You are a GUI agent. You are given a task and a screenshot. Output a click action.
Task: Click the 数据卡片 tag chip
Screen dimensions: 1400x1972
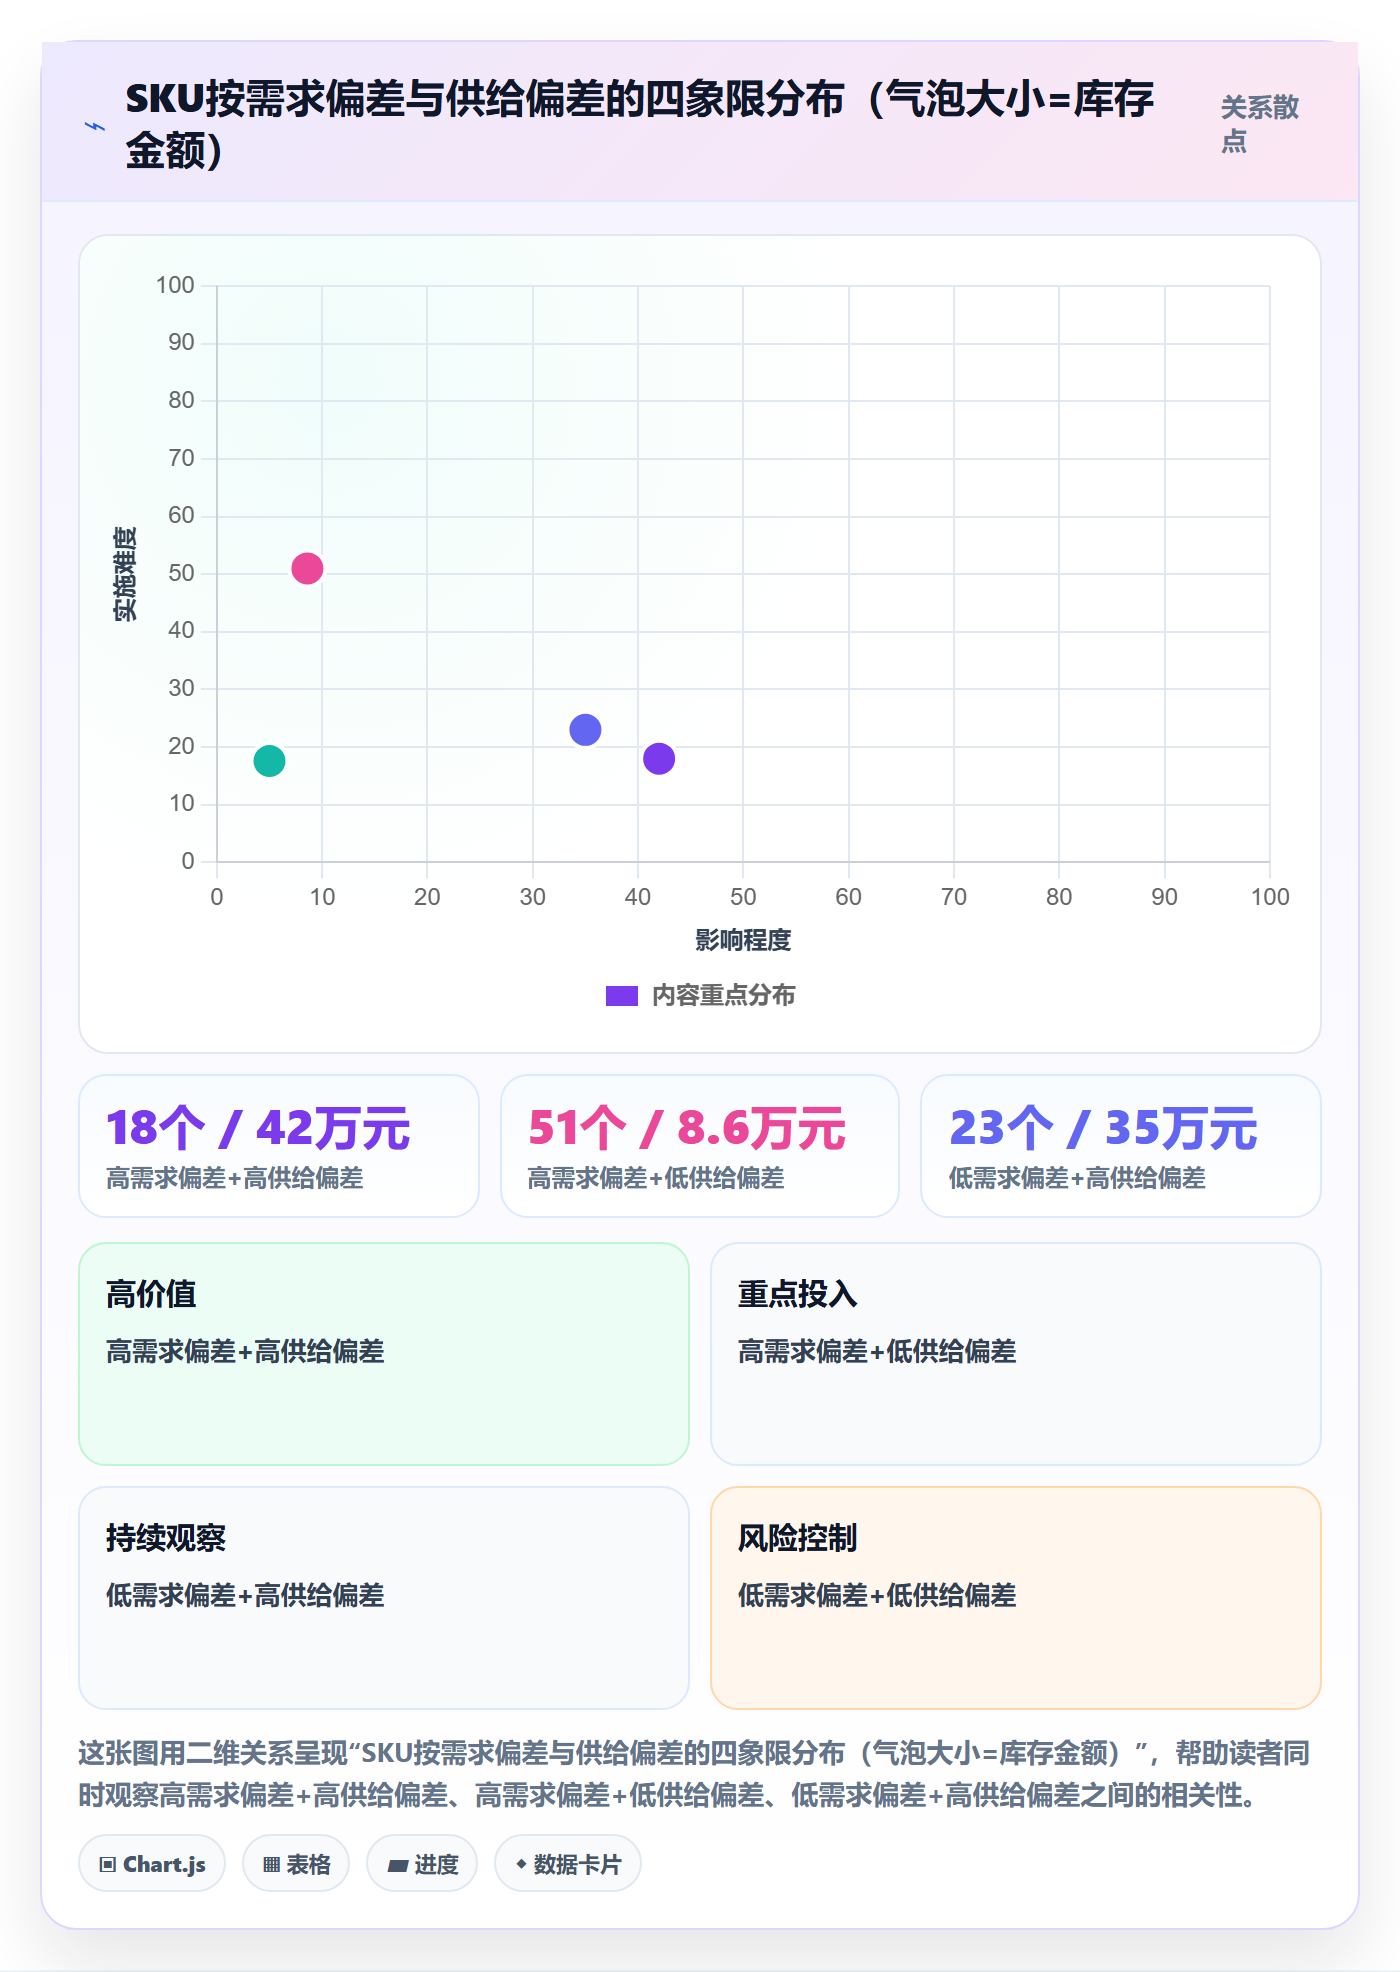(568, 1864)
